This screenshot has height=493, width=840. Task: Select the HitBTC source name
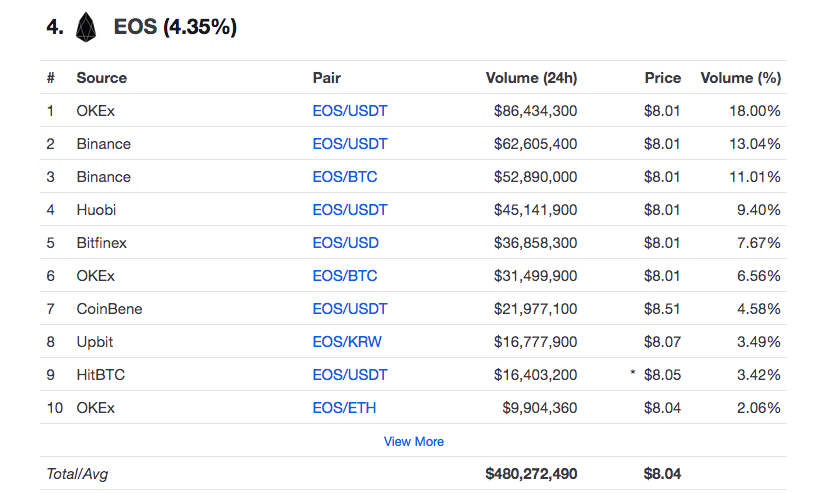[101, 375]
